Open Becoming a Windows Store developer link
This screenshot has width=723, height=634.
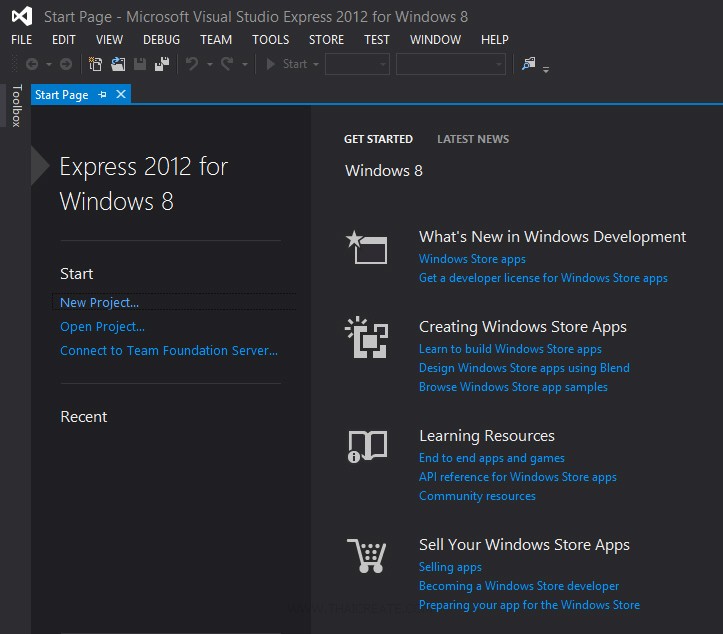[x=519, y=586]
